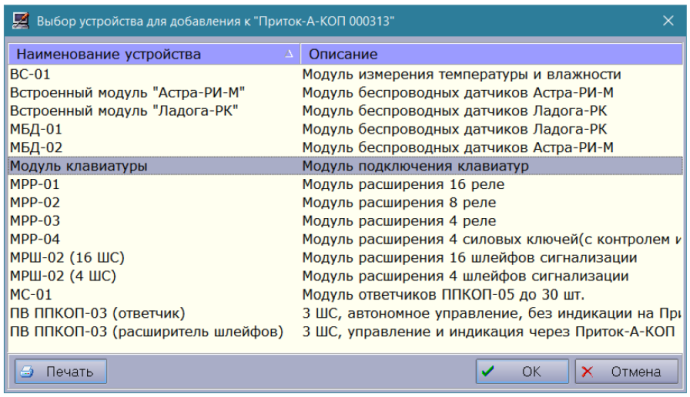
Task: Select the 'МС-01' device row
Action: 345,294
